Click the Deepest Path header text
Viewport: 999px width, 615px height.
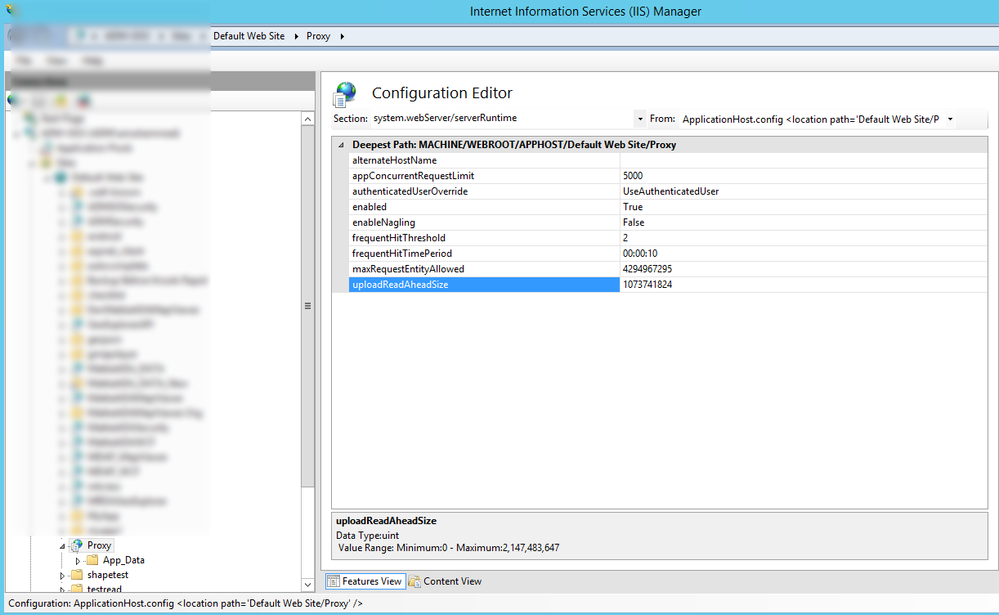pyautogui.click(x=514, y=145)
